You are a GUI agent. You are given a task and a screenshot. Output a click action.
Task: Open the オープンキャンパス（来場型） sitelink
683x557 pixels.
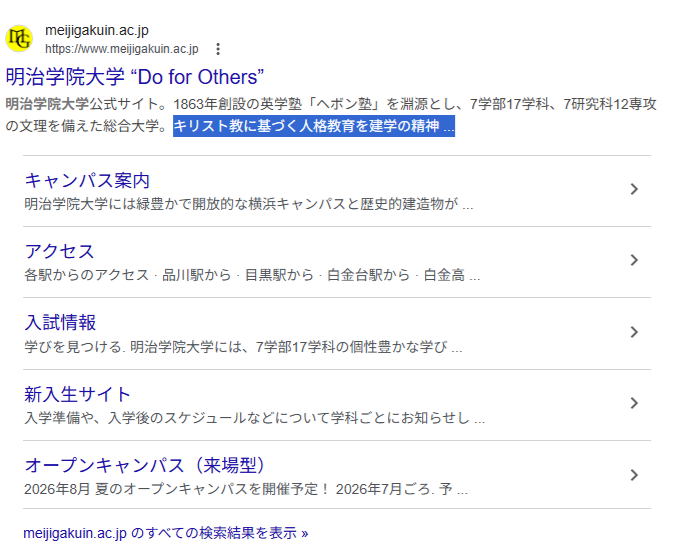point(143,465)
